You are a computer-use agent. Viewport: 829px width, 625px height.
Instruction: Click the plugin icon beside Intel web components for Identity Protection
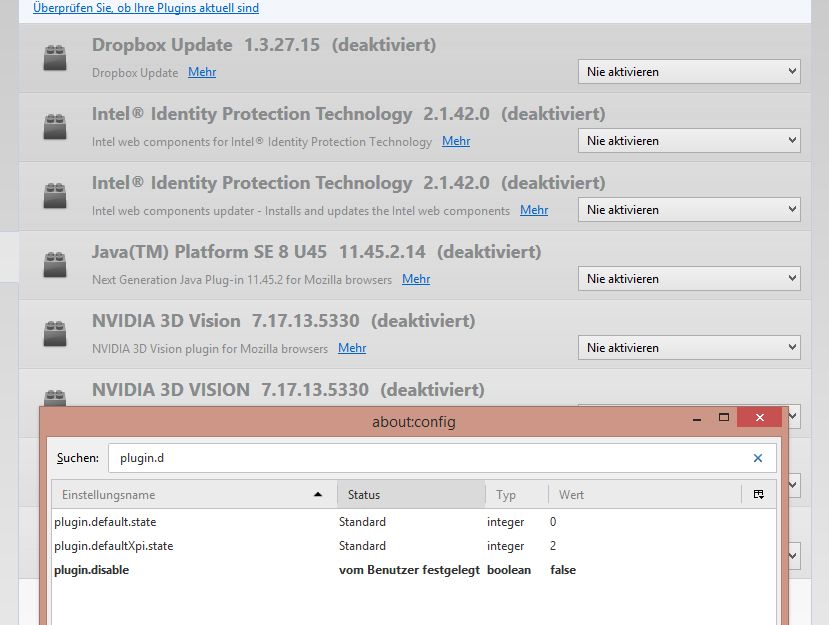(55, 126)
